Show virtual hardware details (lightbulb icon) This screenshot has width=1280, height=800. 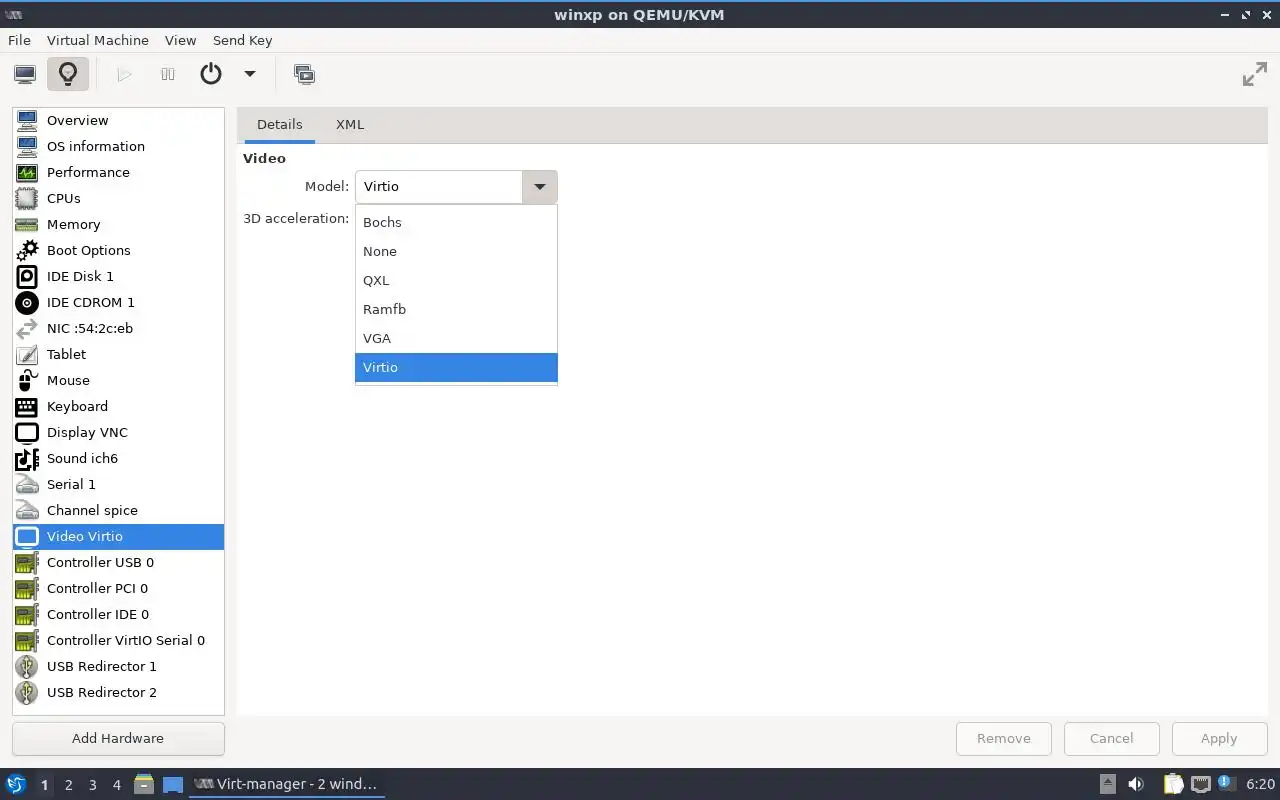pyautogui.click(x=68, y=74)
